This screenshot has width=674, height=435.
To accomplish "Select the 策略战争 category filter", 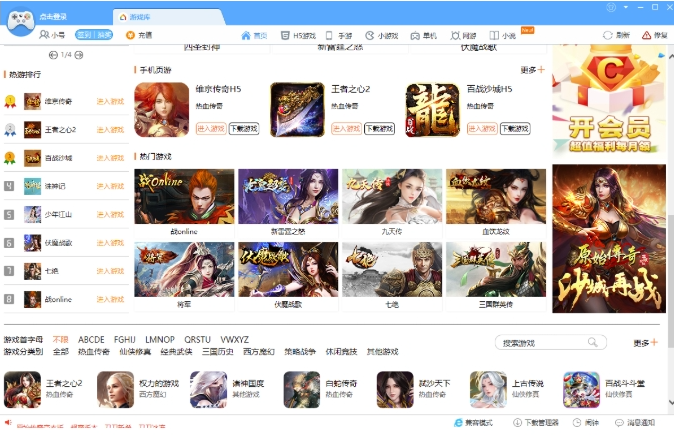I will click(300, 352).
